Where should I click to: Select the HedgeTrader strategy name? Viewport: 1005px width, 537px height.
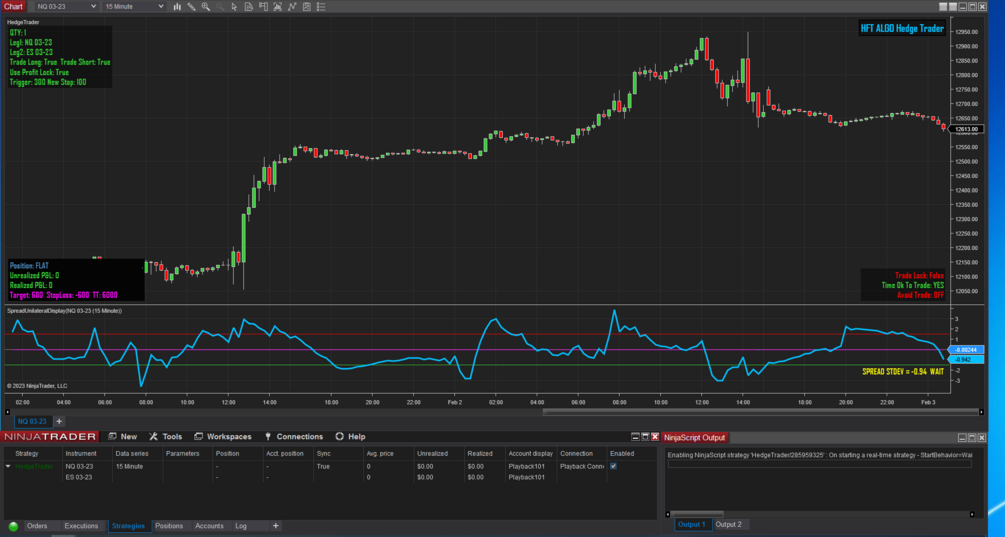34,466
